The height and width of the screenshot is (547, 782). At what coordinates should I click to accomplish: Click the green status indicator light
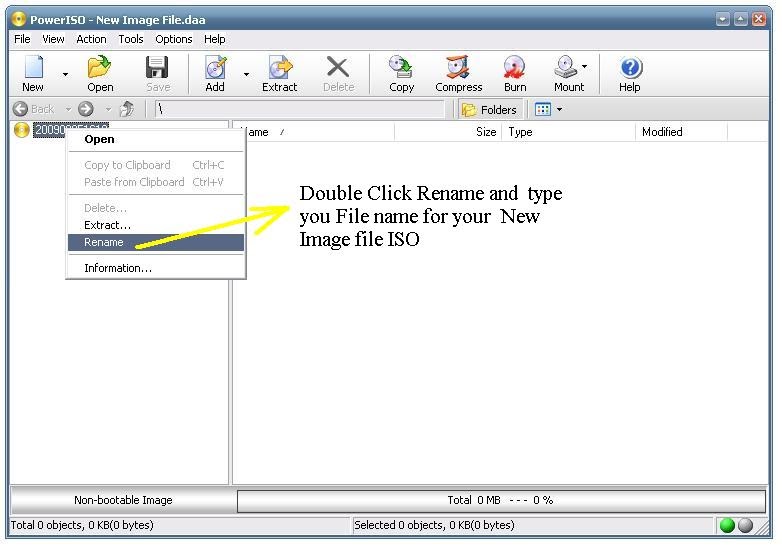click(728, 525)
